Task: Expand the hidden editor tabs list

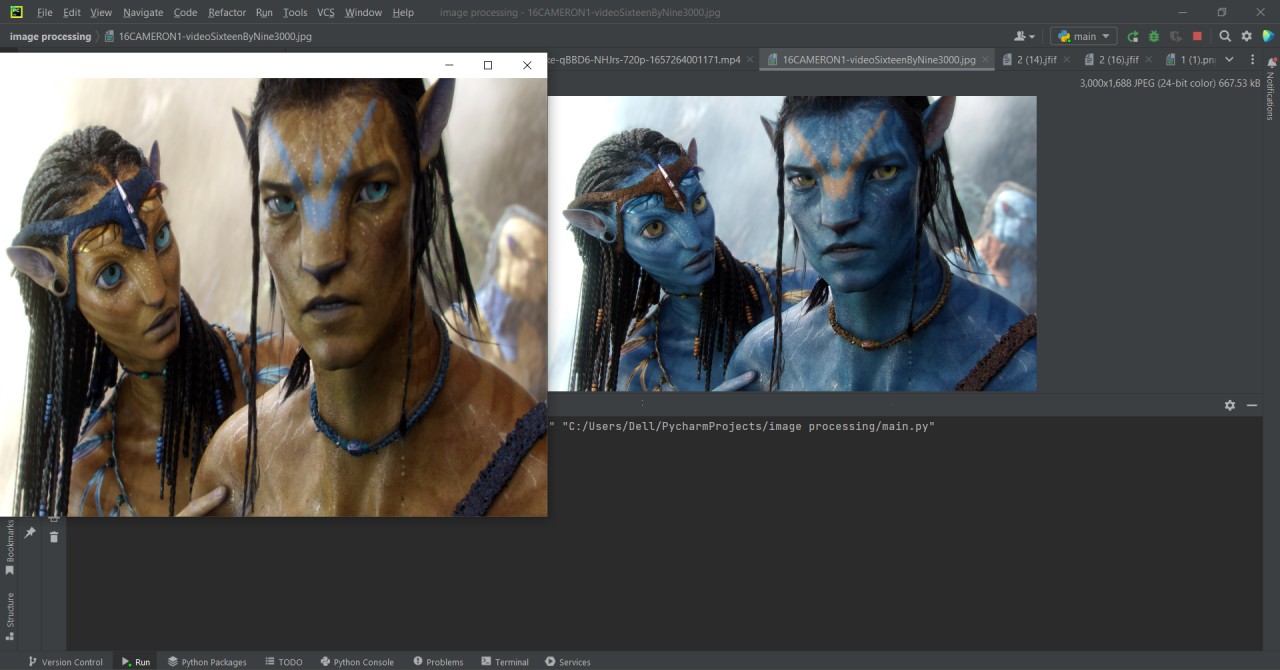Action: [1229, 60]
